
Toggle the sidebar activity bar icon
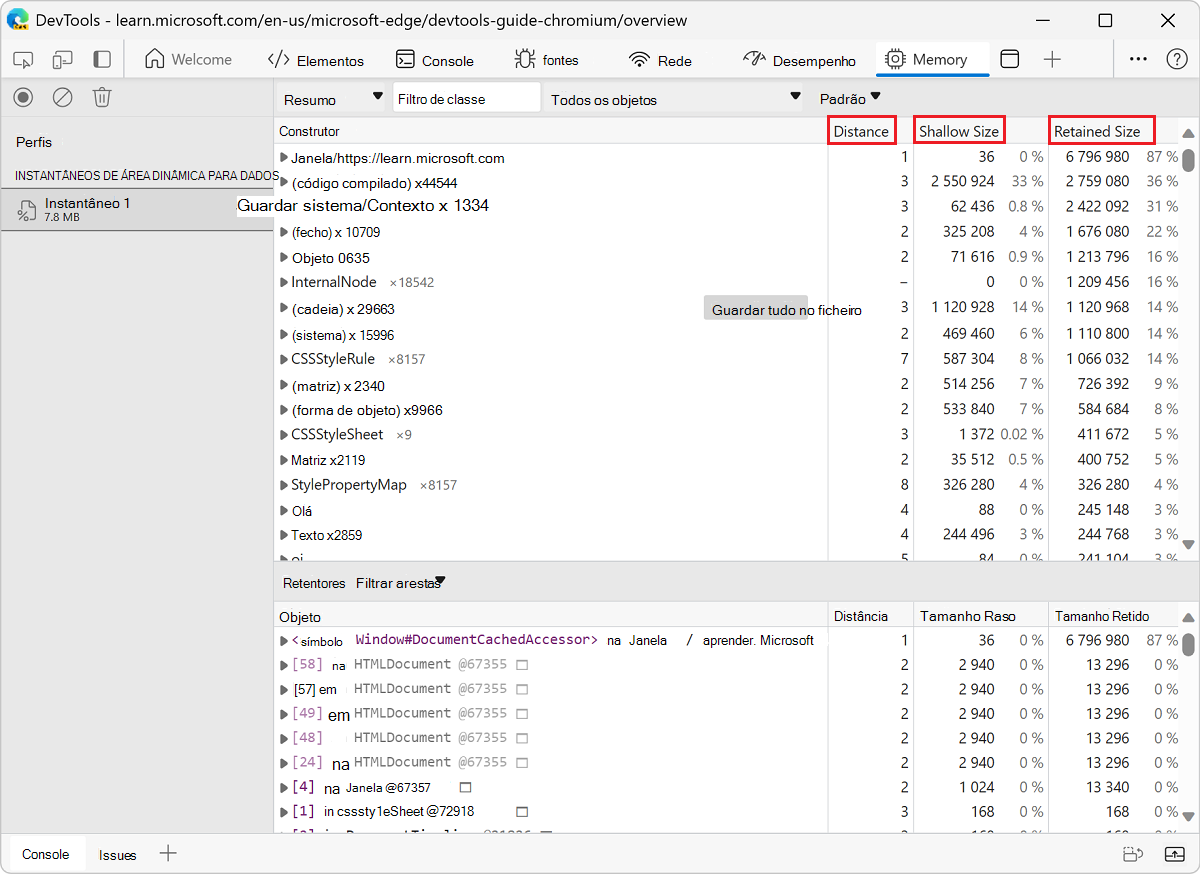[x=102, y=60]
